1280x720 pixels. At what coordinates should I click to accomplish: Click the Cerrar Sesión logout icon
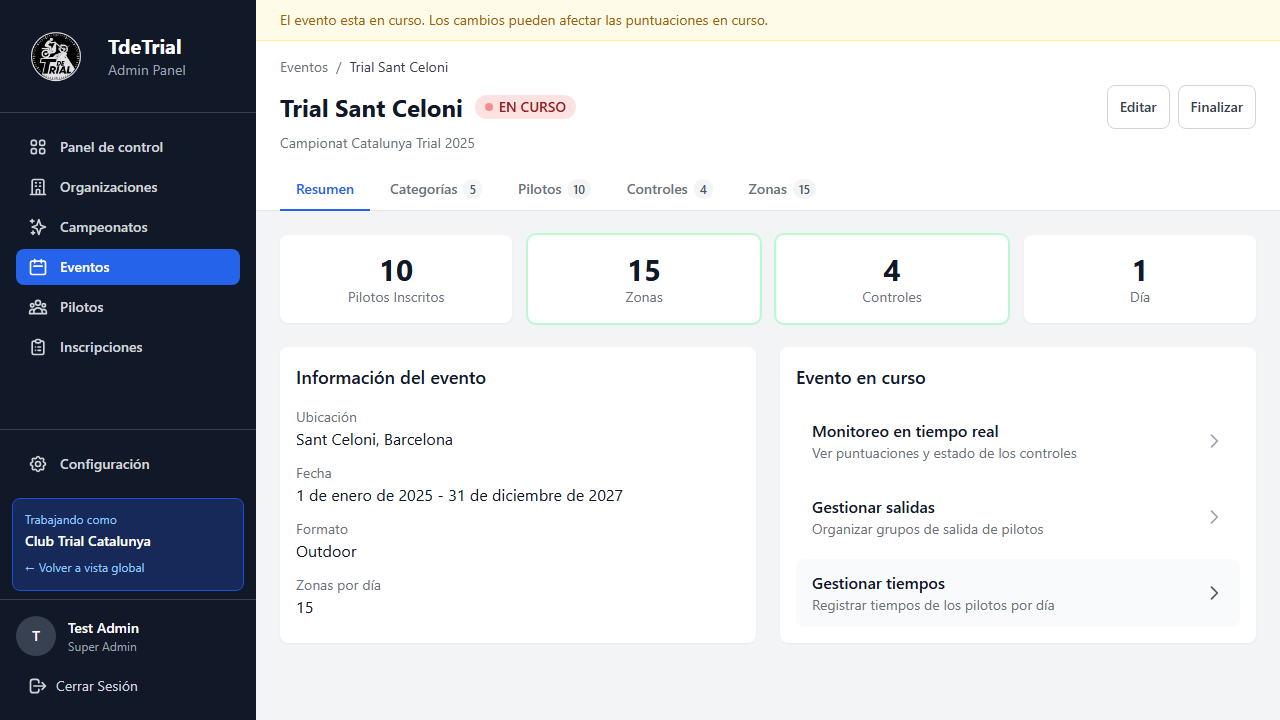click(38, 686)
